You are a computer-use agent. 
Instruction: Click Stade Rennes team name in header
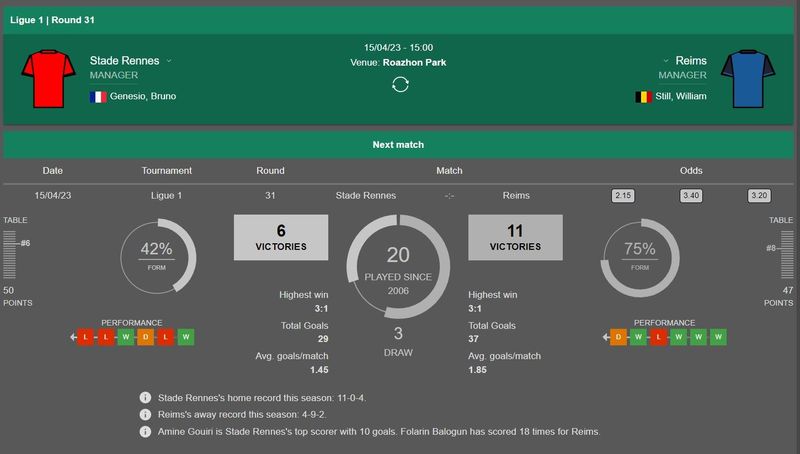(x=124, y=61)
